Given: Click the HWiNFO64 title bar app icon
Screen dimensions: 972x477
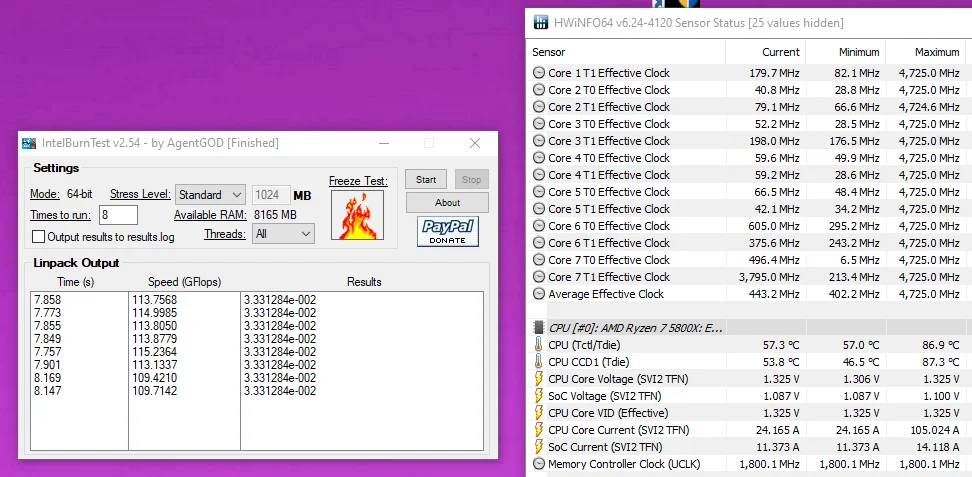Looking at the screenshot, I should tap(541, 23).
